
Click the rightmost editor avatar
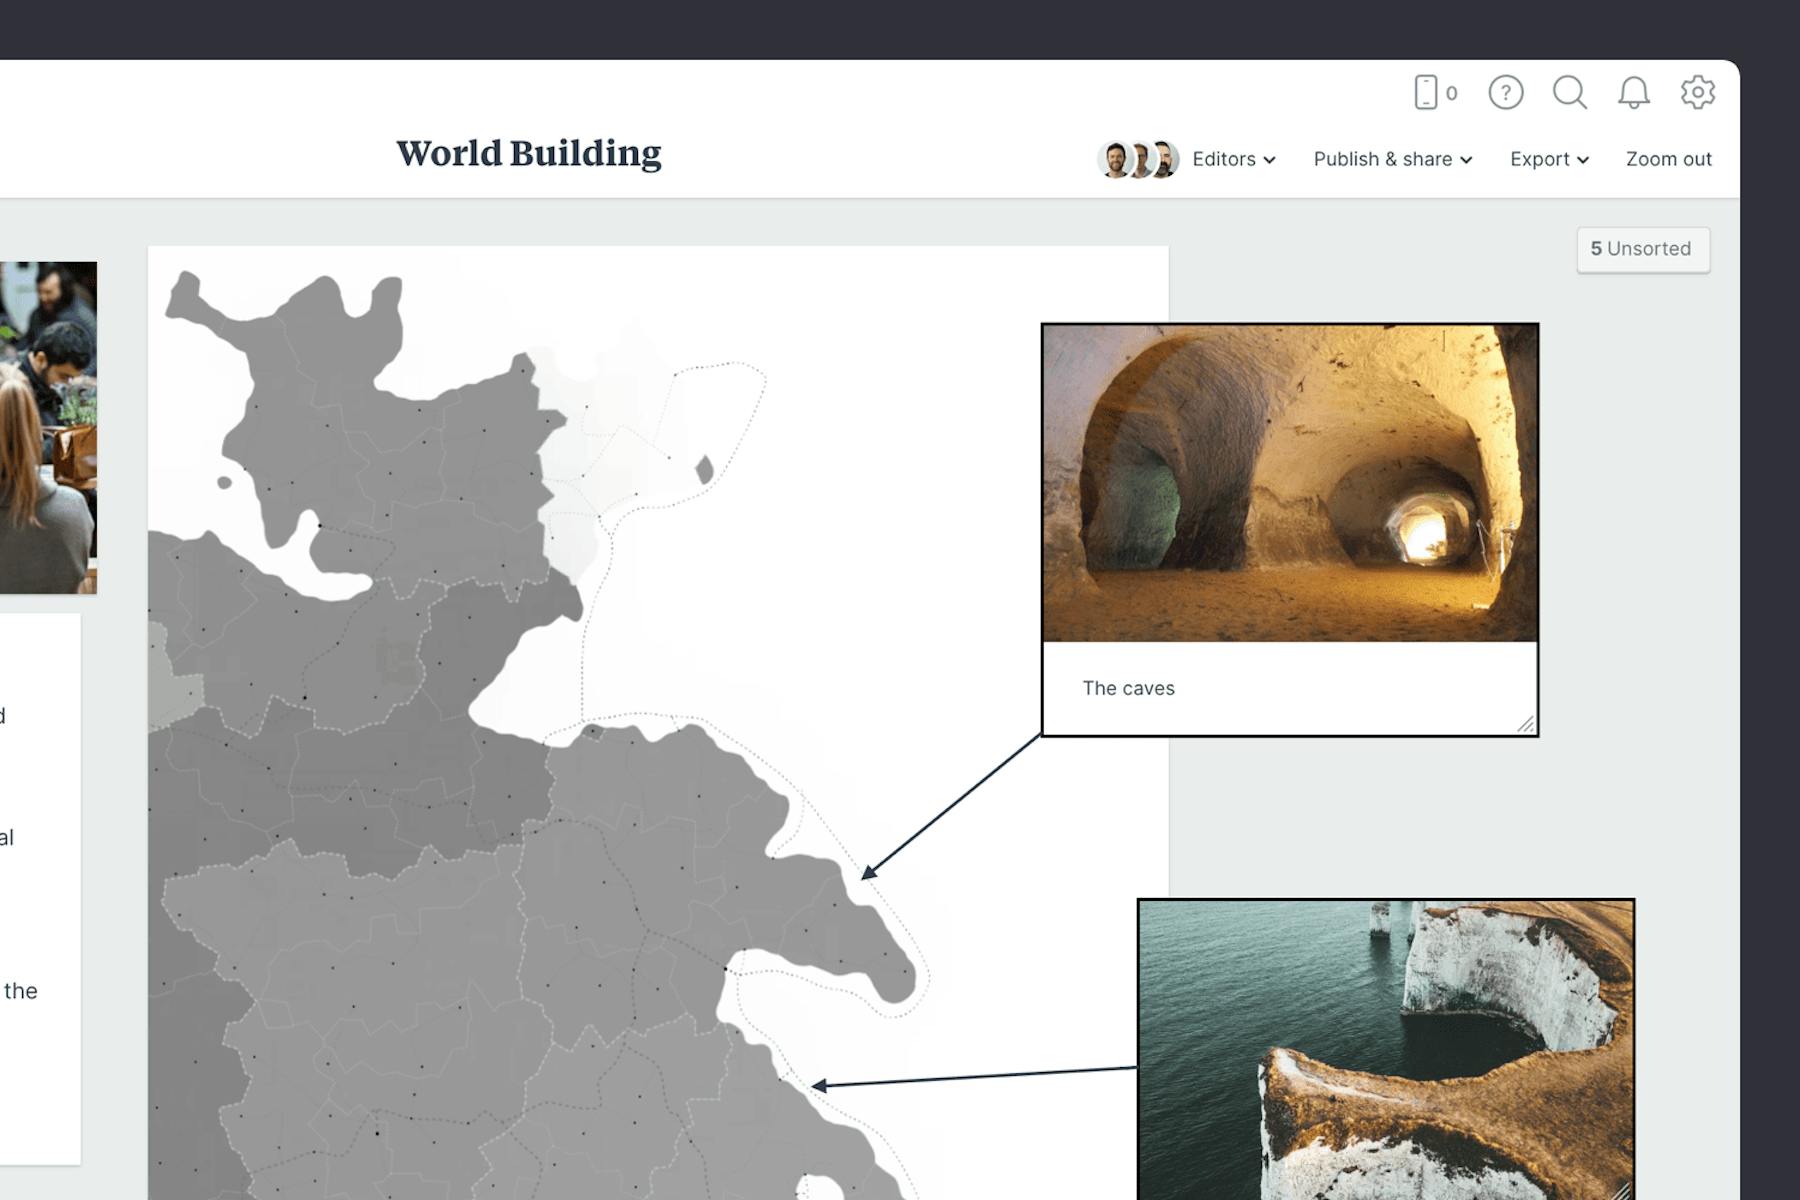(x=1163, y=157)
